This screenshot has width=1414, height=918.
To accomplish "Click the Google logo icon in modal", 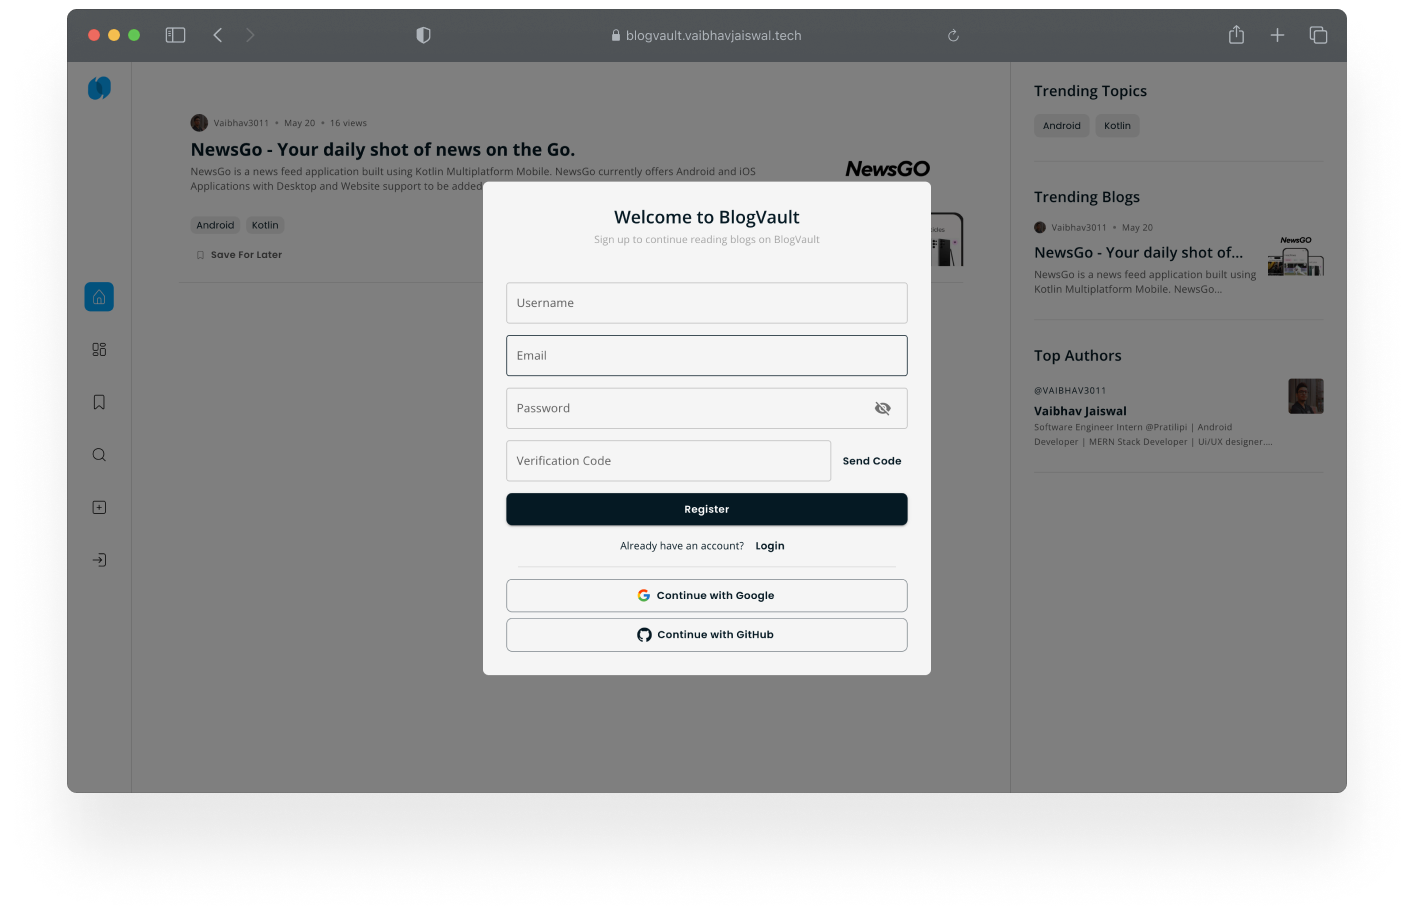I will coord(644,595).
